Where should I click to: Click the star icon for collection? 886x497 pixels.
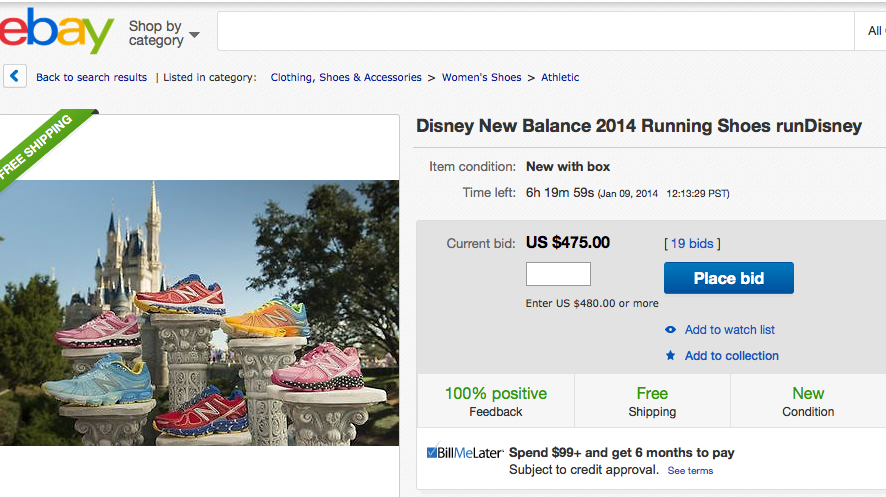coord(670,355)
